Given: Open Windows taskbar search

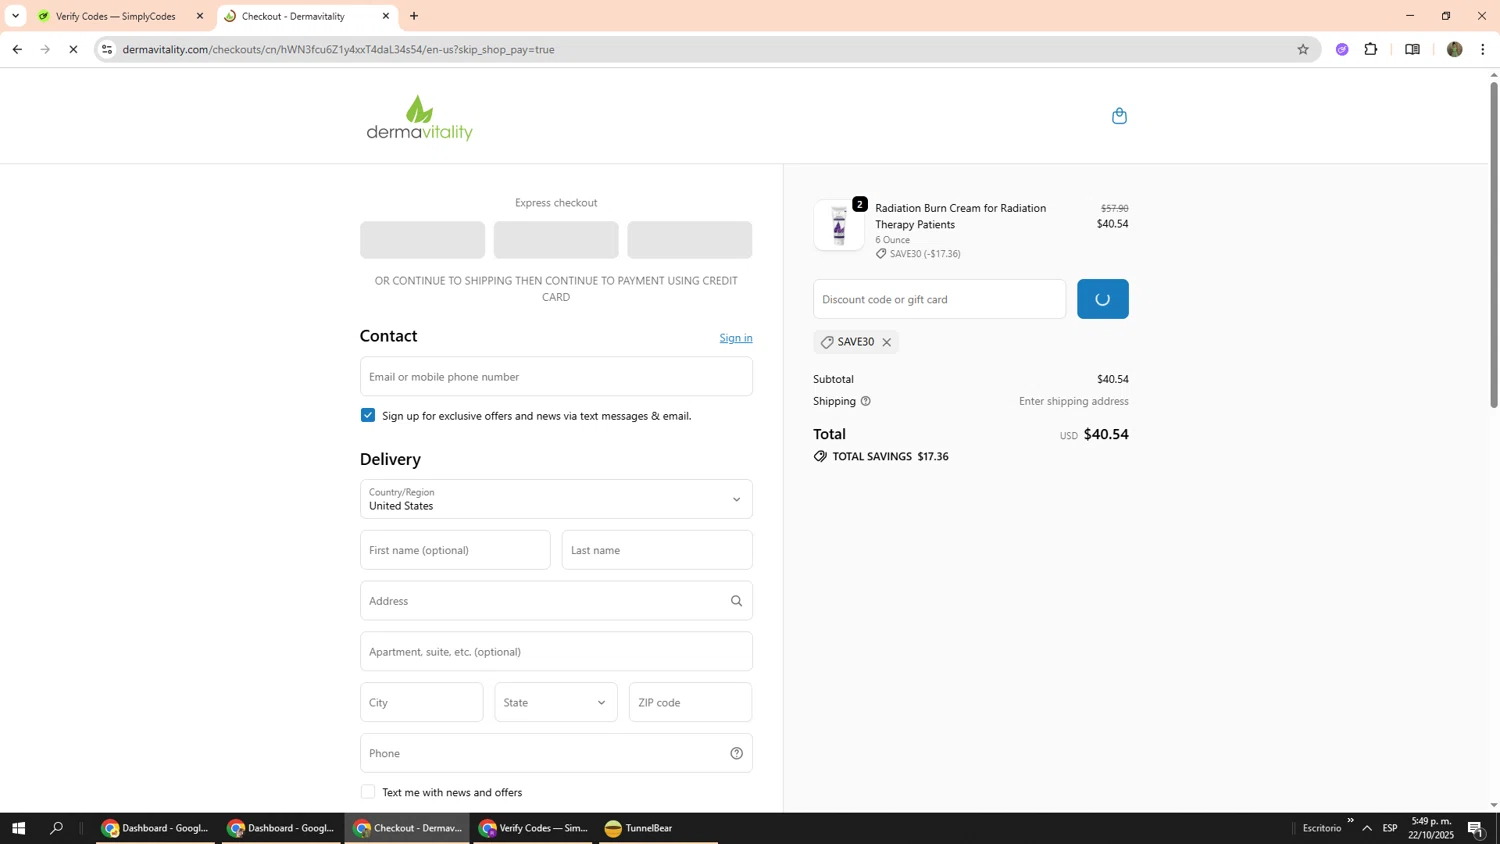Looking at the screenshot, I should point(57,828).
